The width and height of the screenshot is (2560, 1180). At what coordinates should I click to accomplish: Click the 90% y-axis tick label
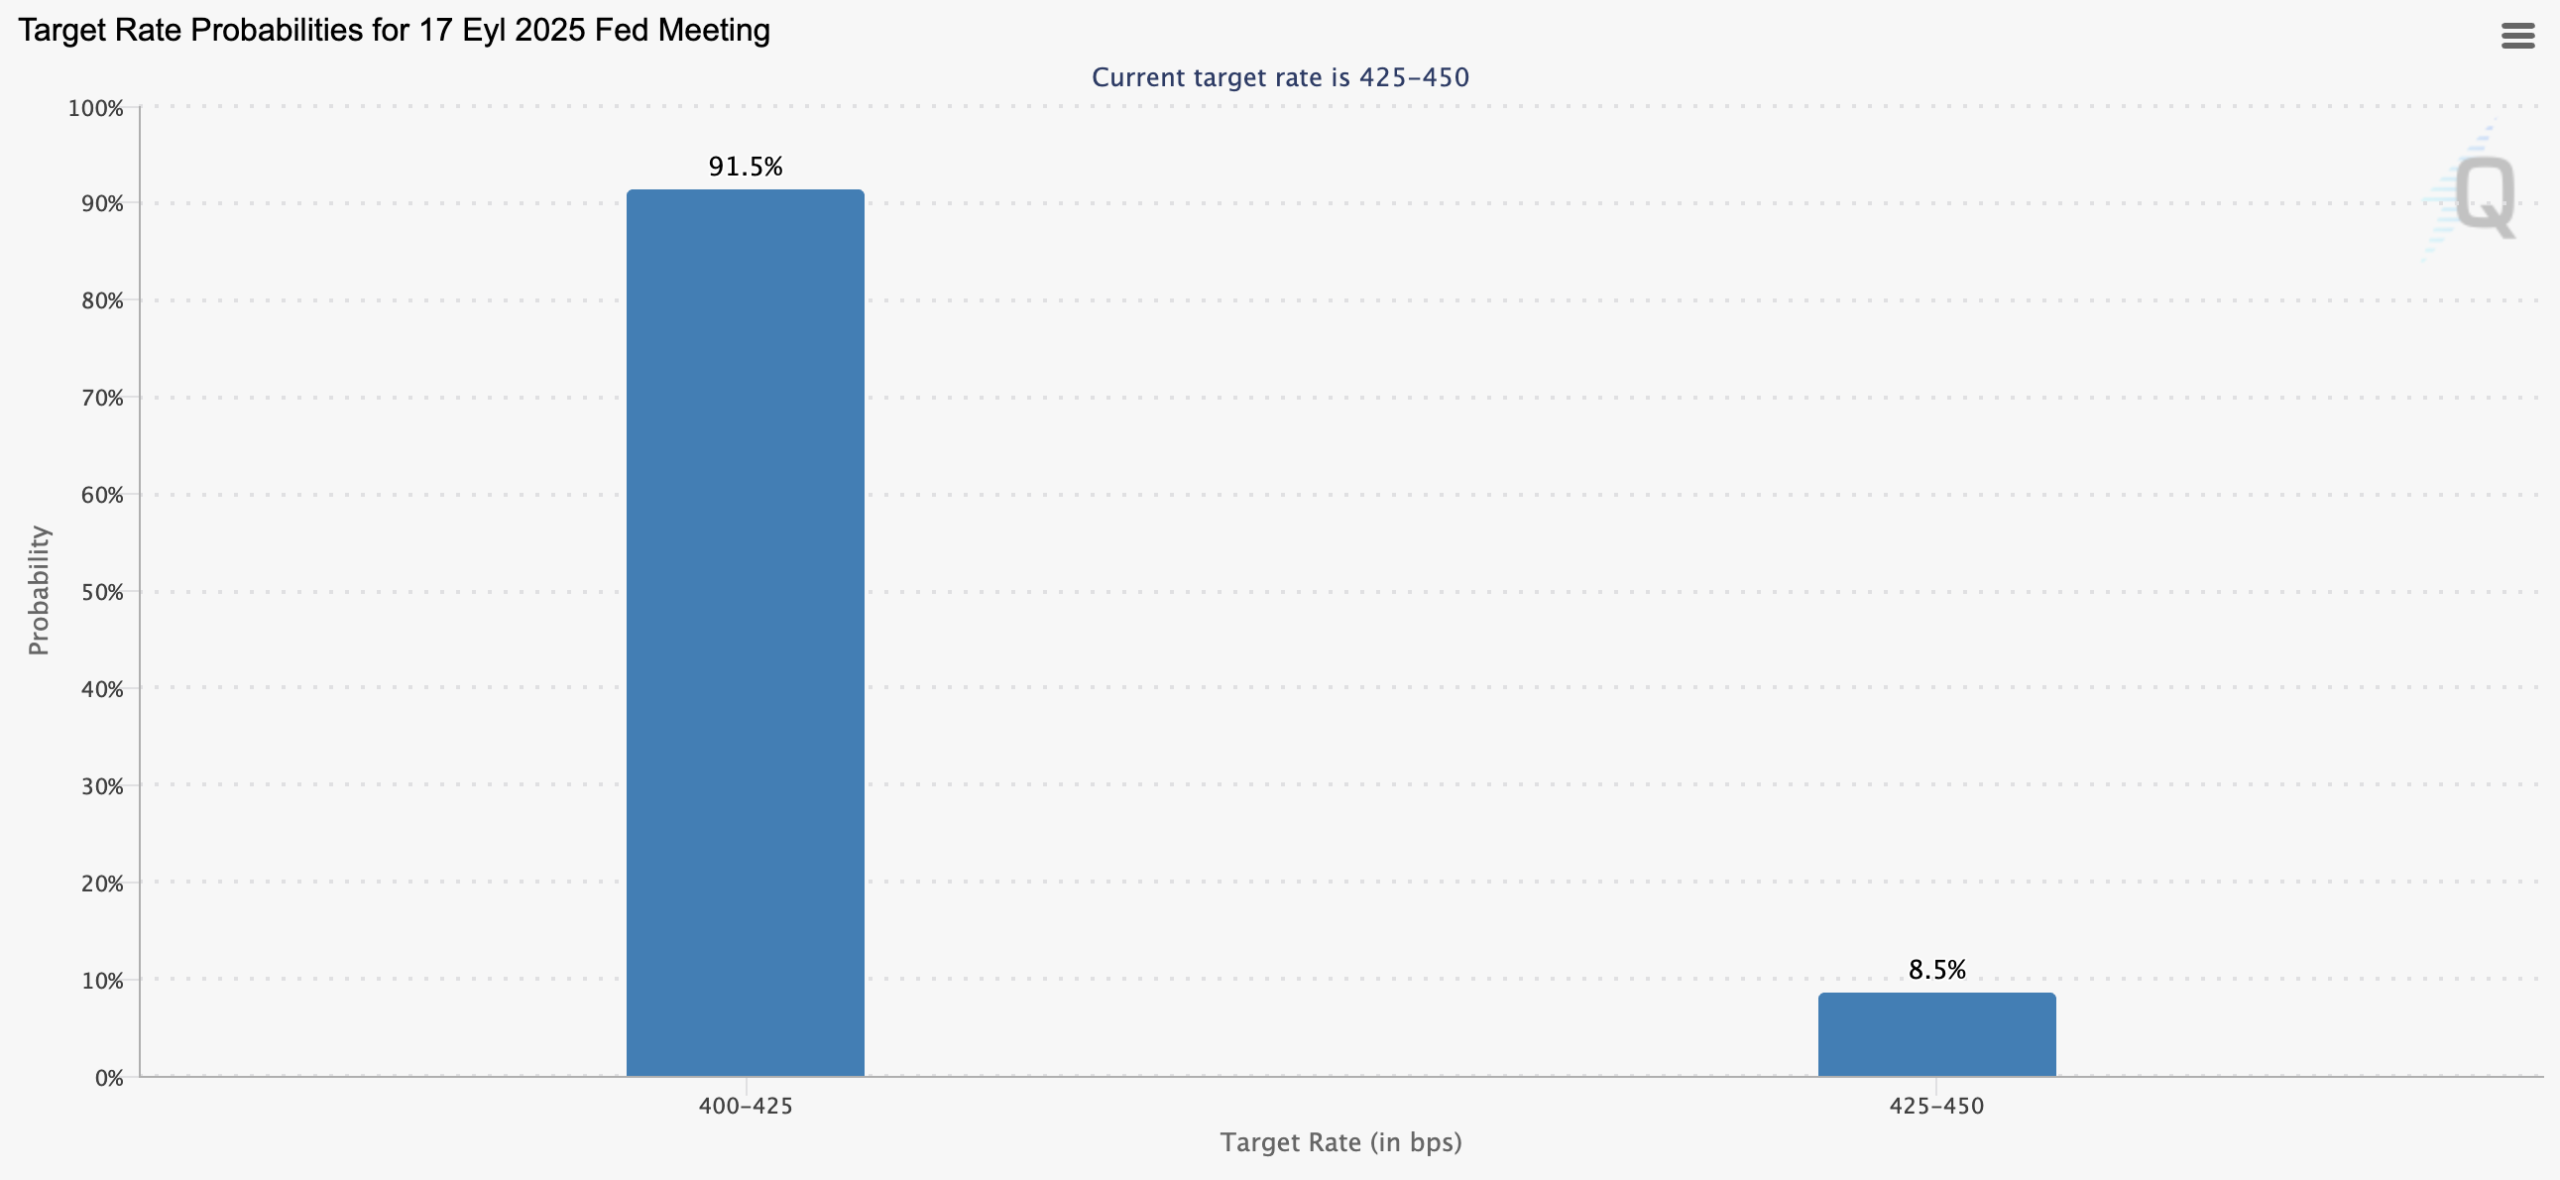[x=102, y=204]
